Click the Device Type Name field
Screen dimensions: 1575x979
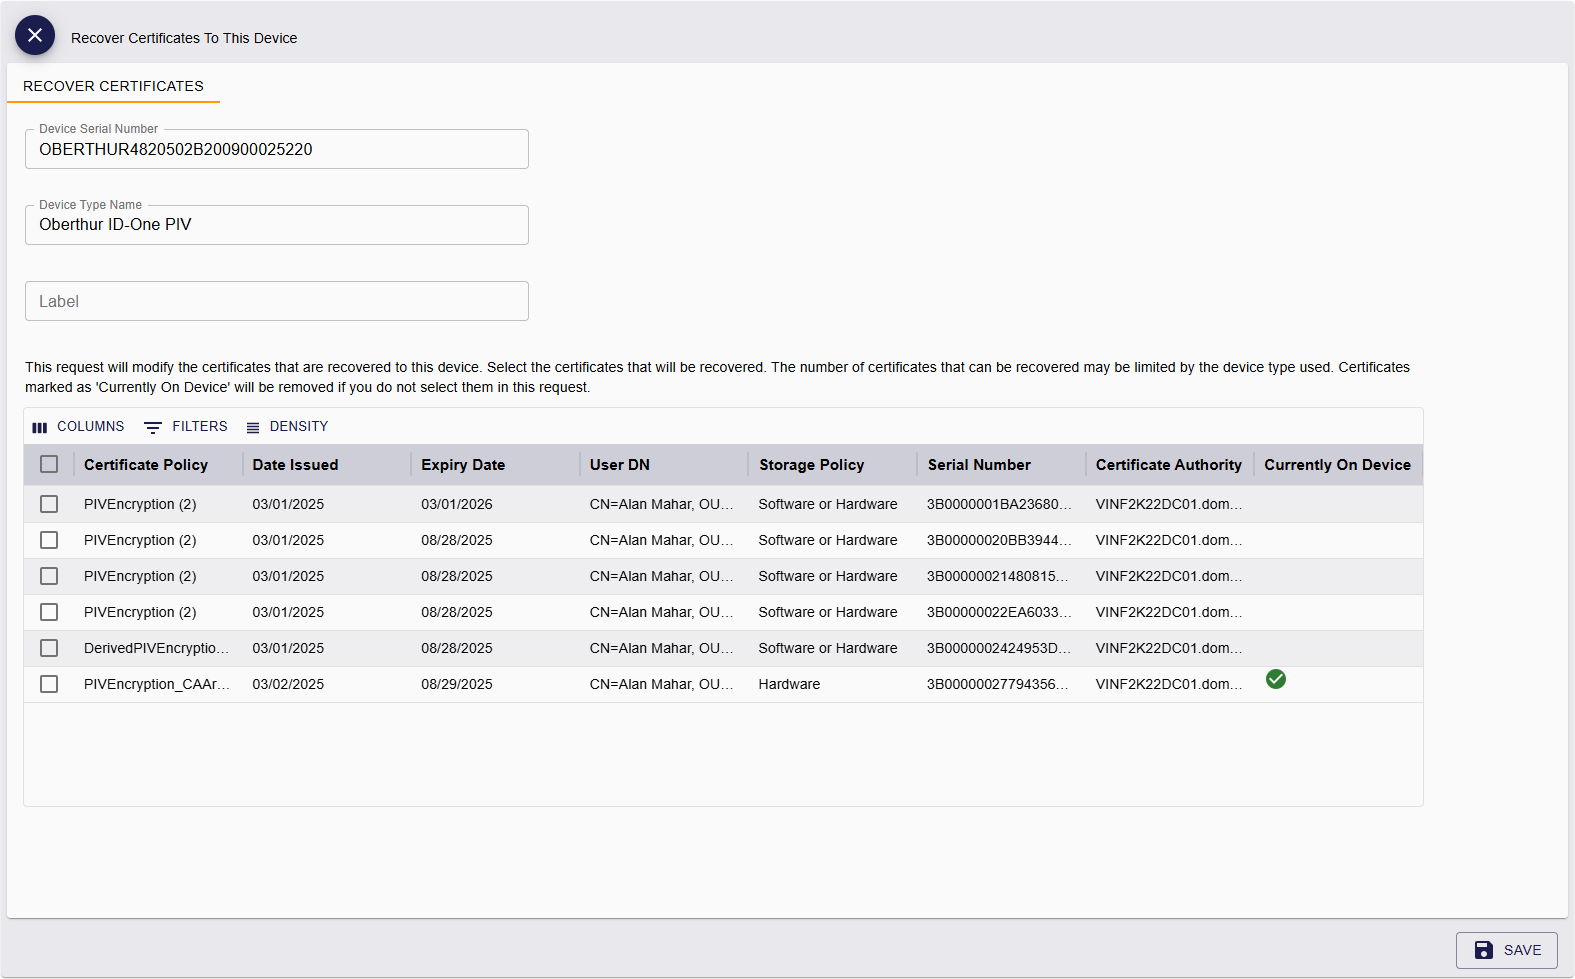point(277,225)
